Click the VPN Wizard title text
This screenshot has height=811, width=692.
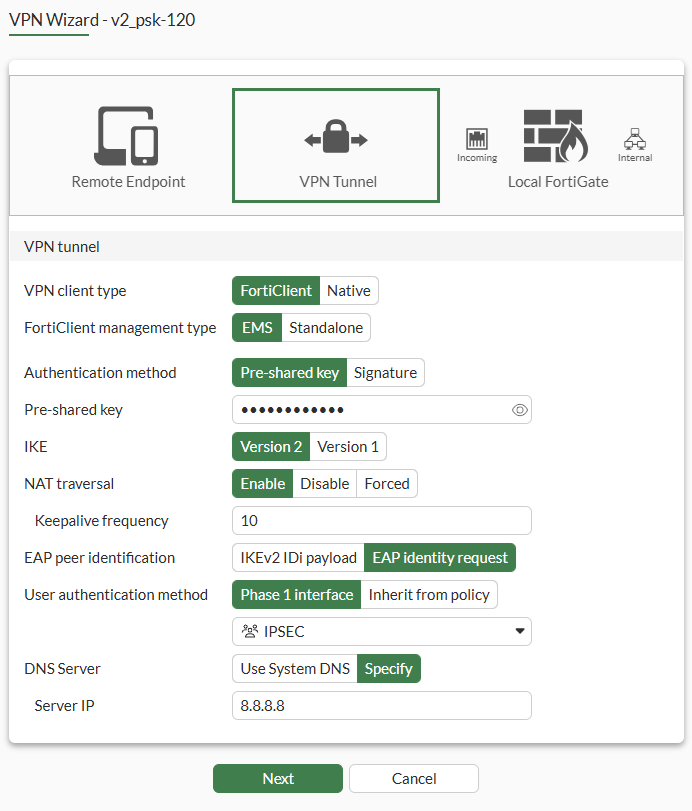click(102, 20)
